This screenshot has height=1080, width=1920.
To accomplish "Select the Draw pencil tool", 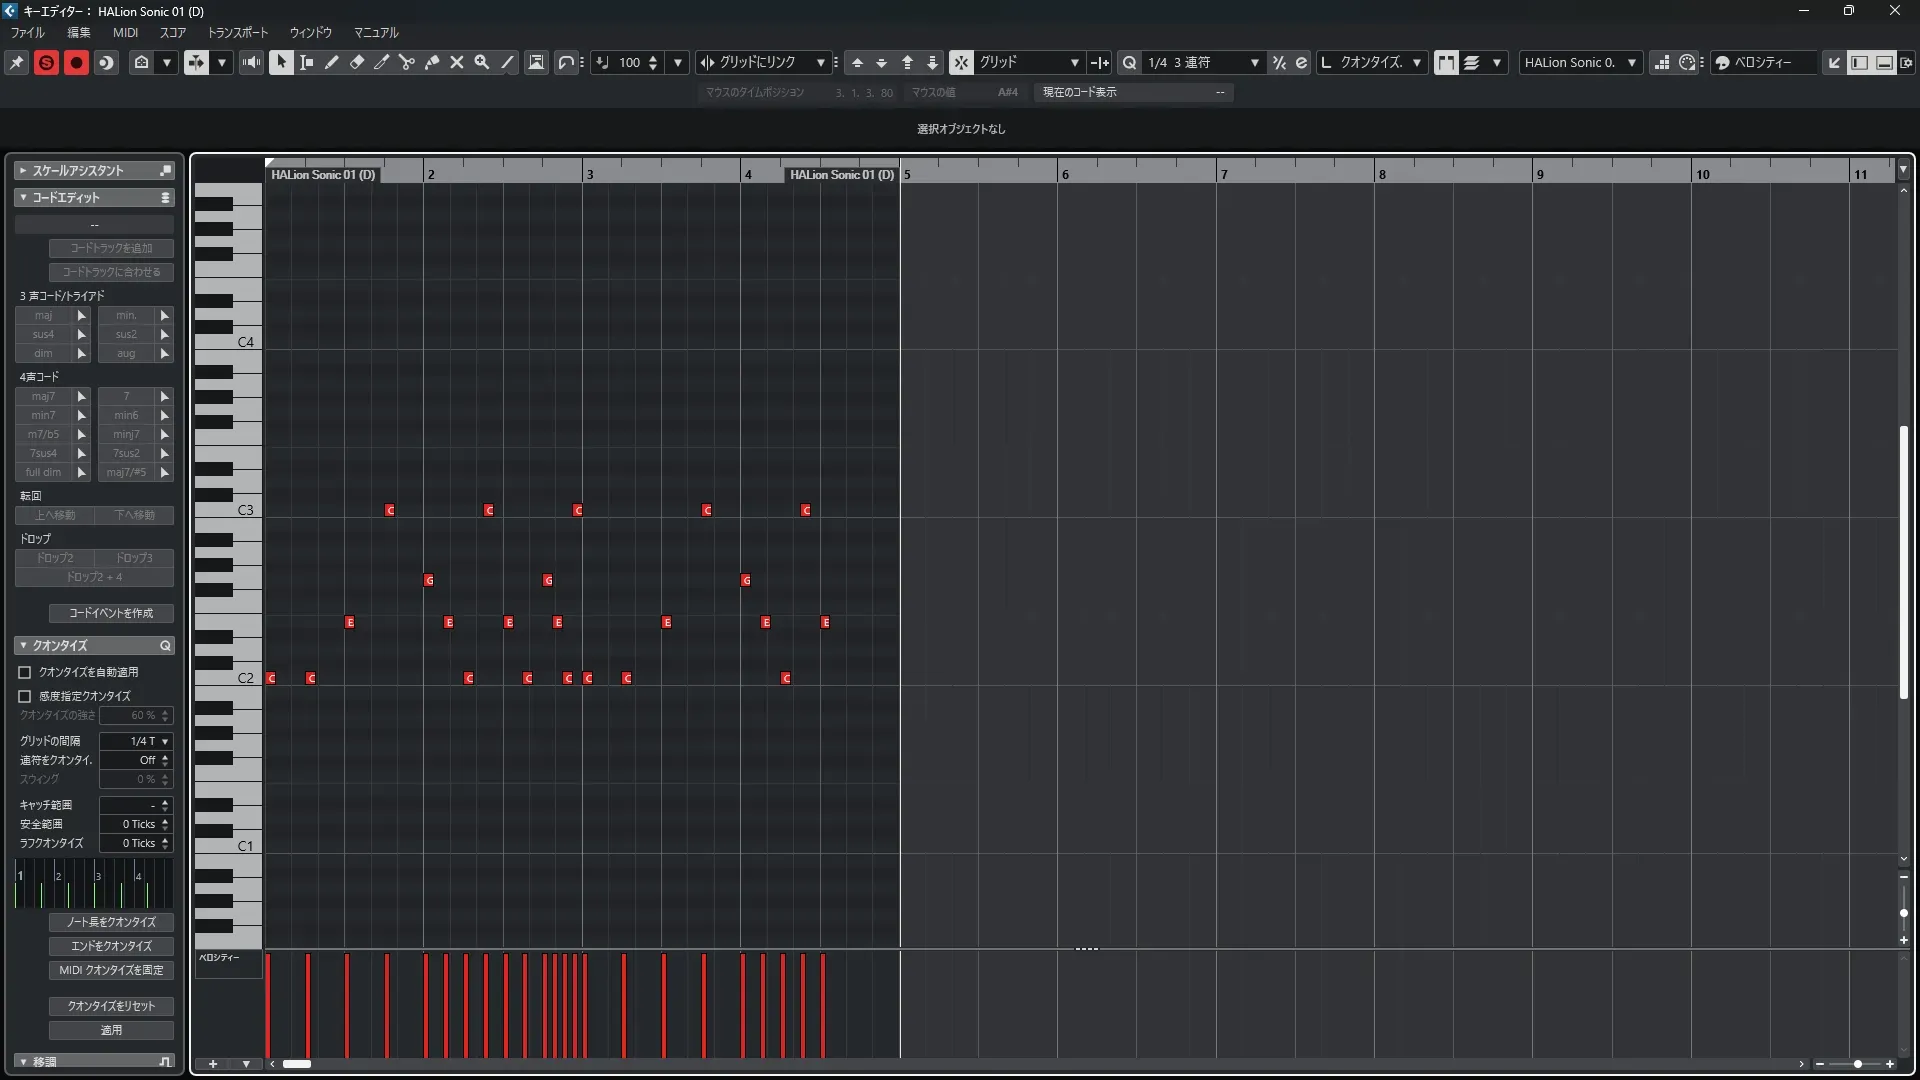I will 332,62.
